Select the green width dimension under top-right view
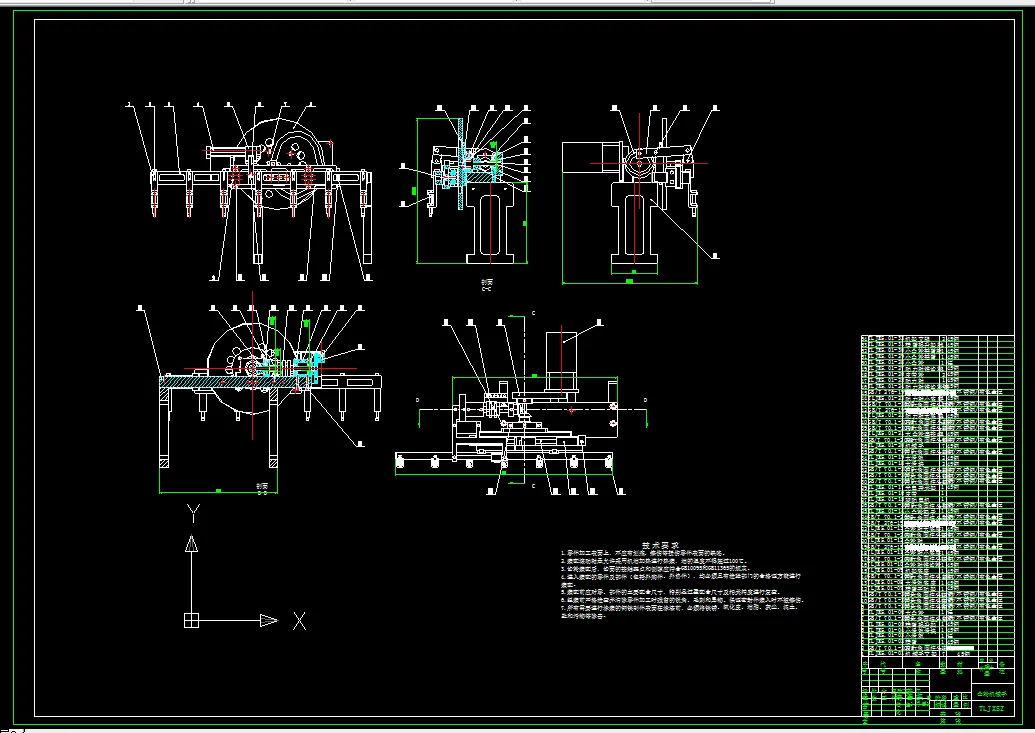This screenshot has height=733, width=1035. [630, 283]
